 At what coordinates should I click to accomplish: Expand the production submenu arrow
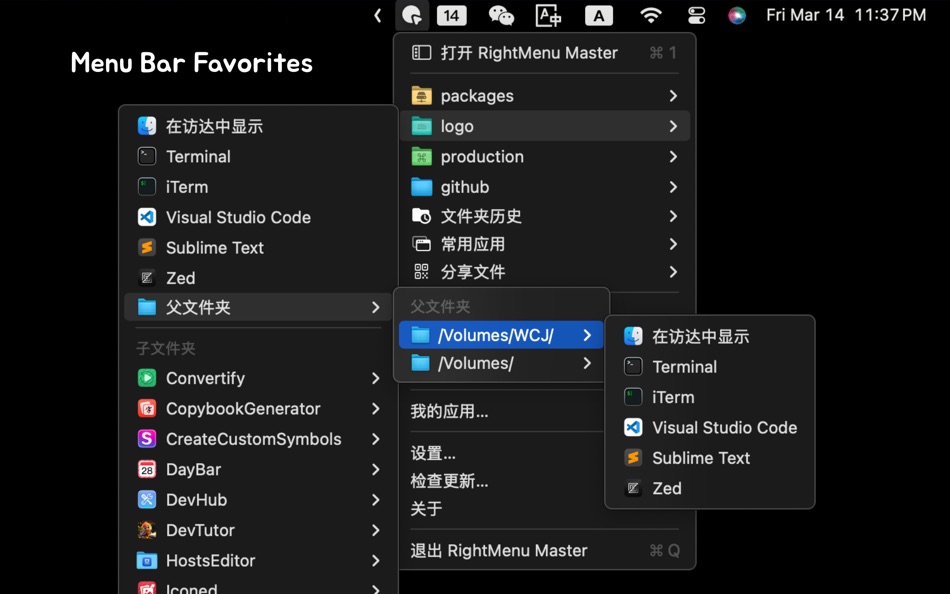click(673, 156)
